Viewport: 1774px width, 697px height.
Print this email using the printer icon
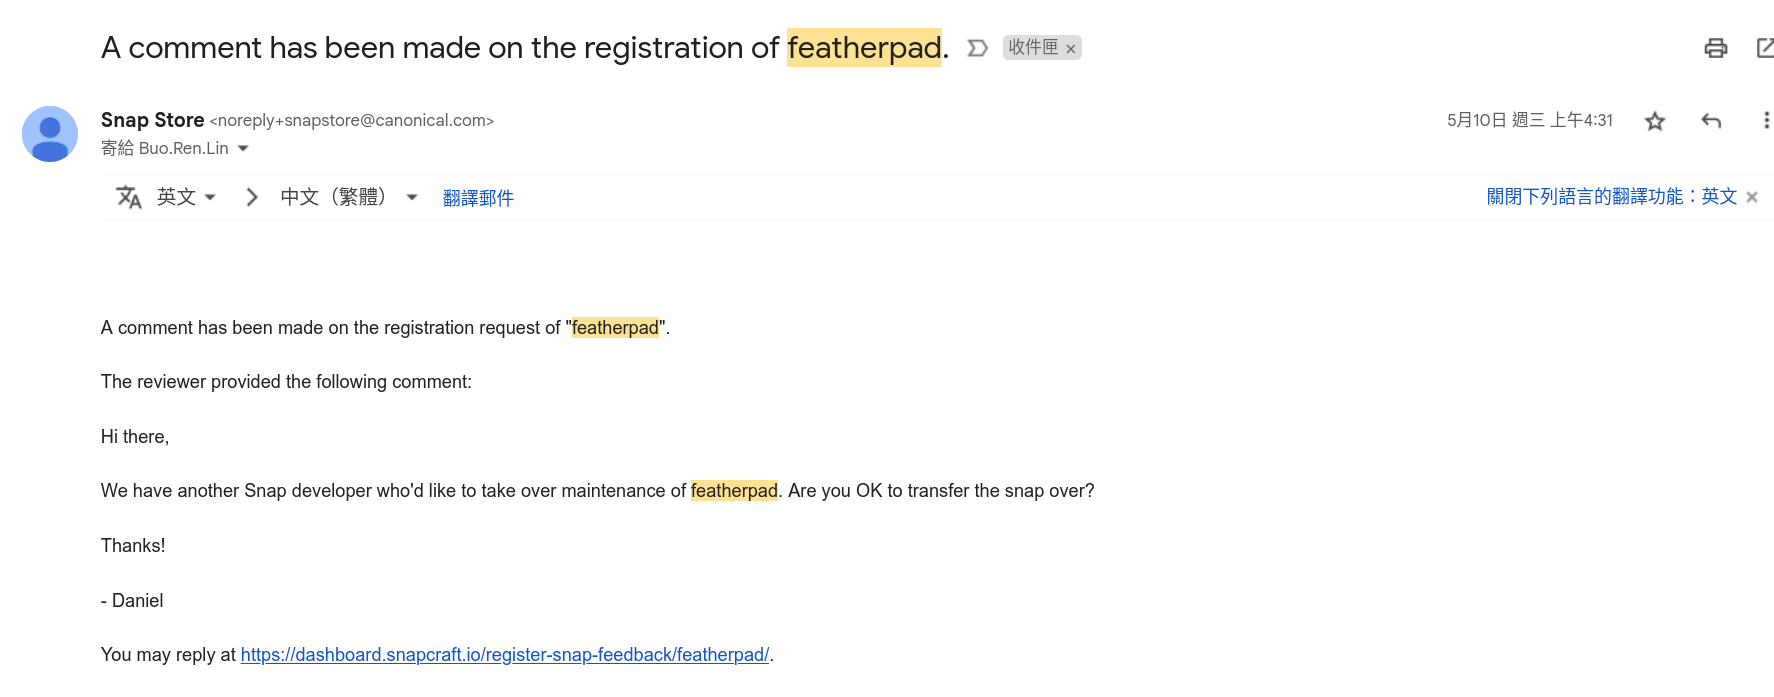[1715, 48]
